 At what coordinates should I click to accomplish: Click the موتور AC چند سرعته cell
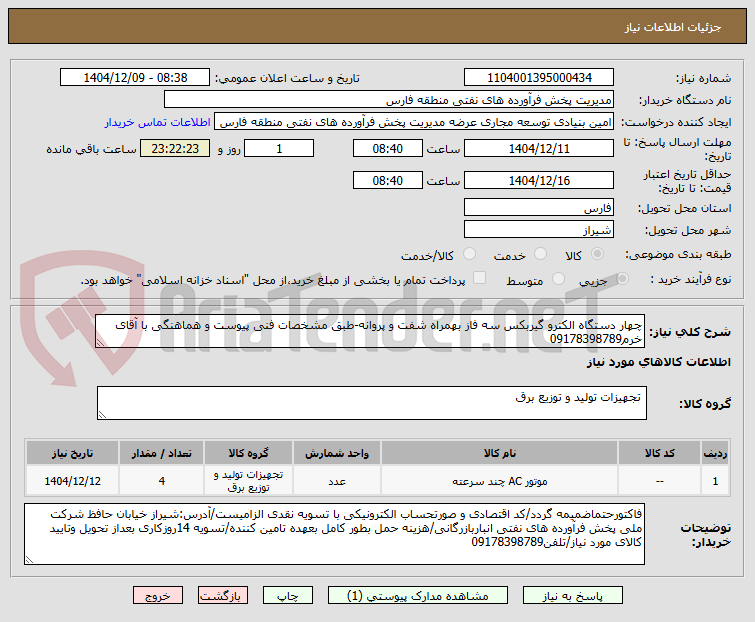tap(499, 481)
